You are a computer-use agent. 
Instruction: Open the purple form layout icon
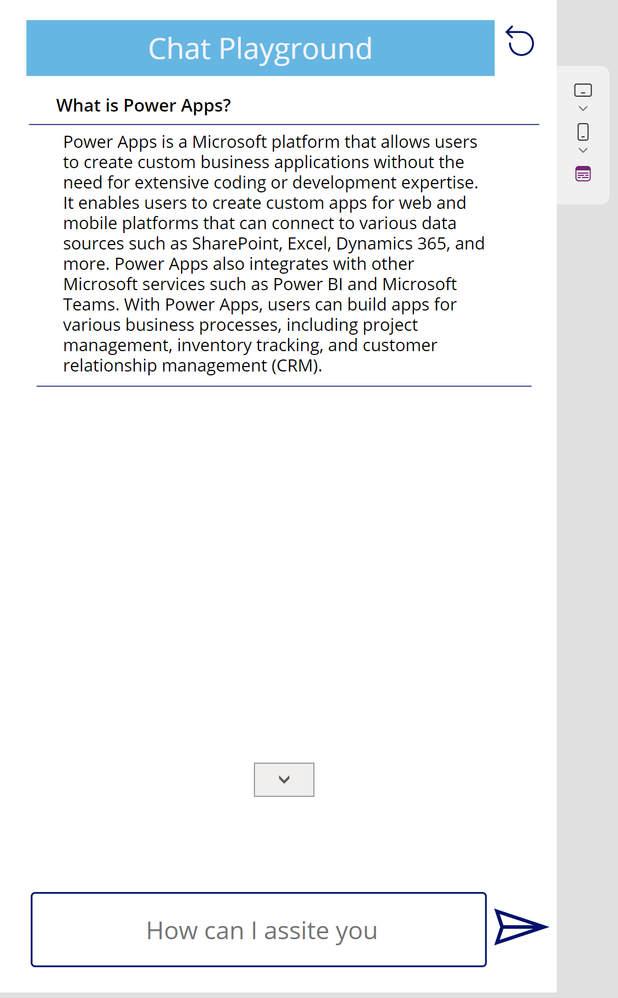[583, 174]
